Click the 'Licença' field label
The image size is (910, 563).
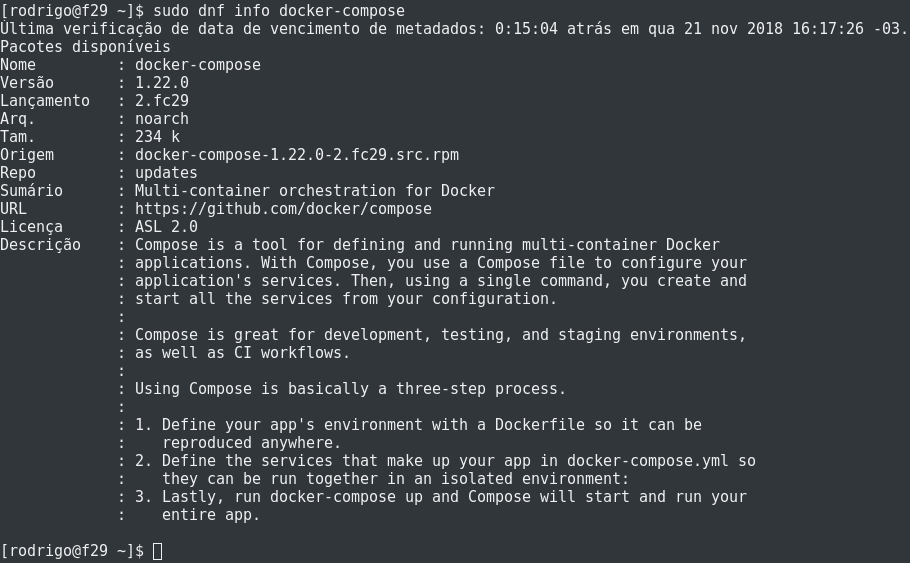pos(31,227)
